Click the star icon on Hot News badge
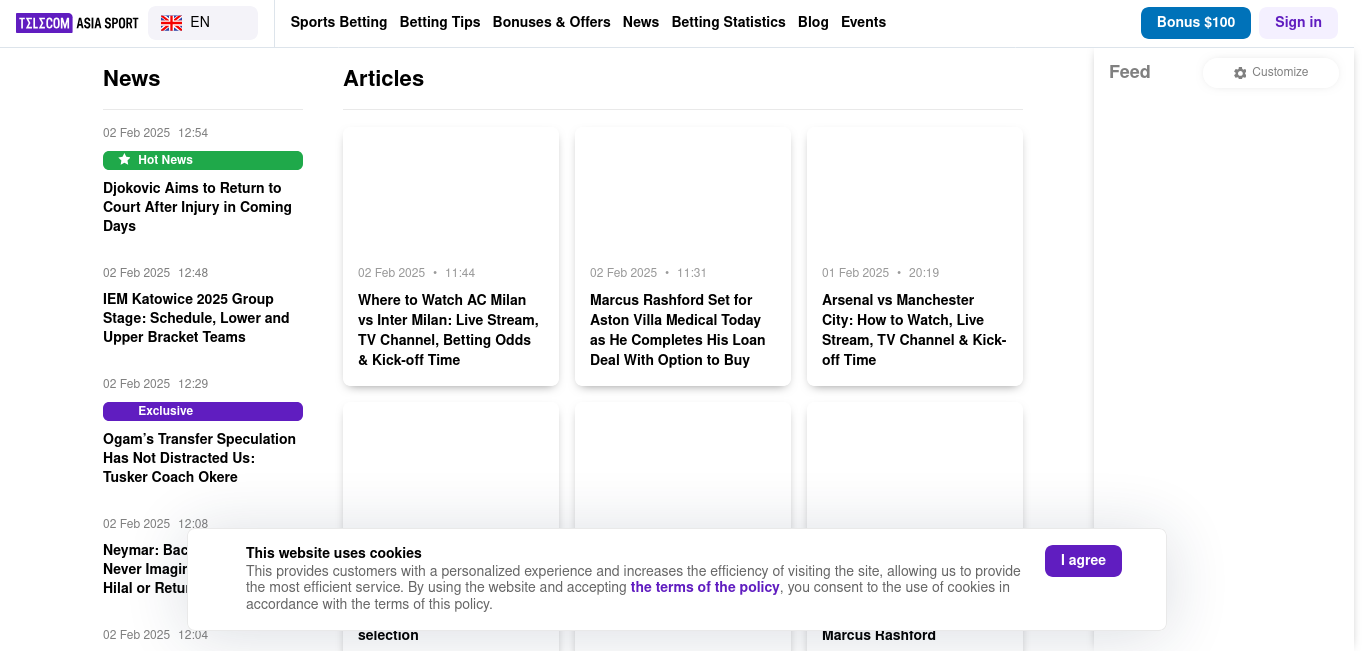 coord(124,160)
